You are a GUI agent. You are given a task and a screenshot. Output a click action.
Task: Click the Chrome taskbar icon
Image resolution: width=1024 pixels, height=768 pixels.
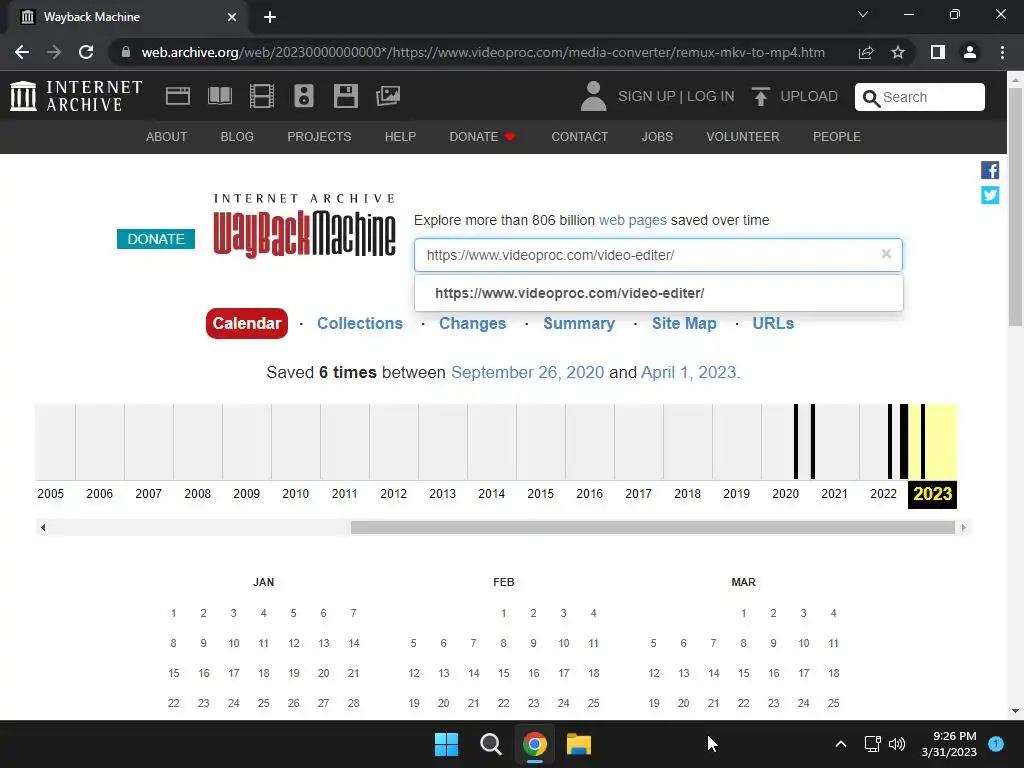click(x=535, y=744)
